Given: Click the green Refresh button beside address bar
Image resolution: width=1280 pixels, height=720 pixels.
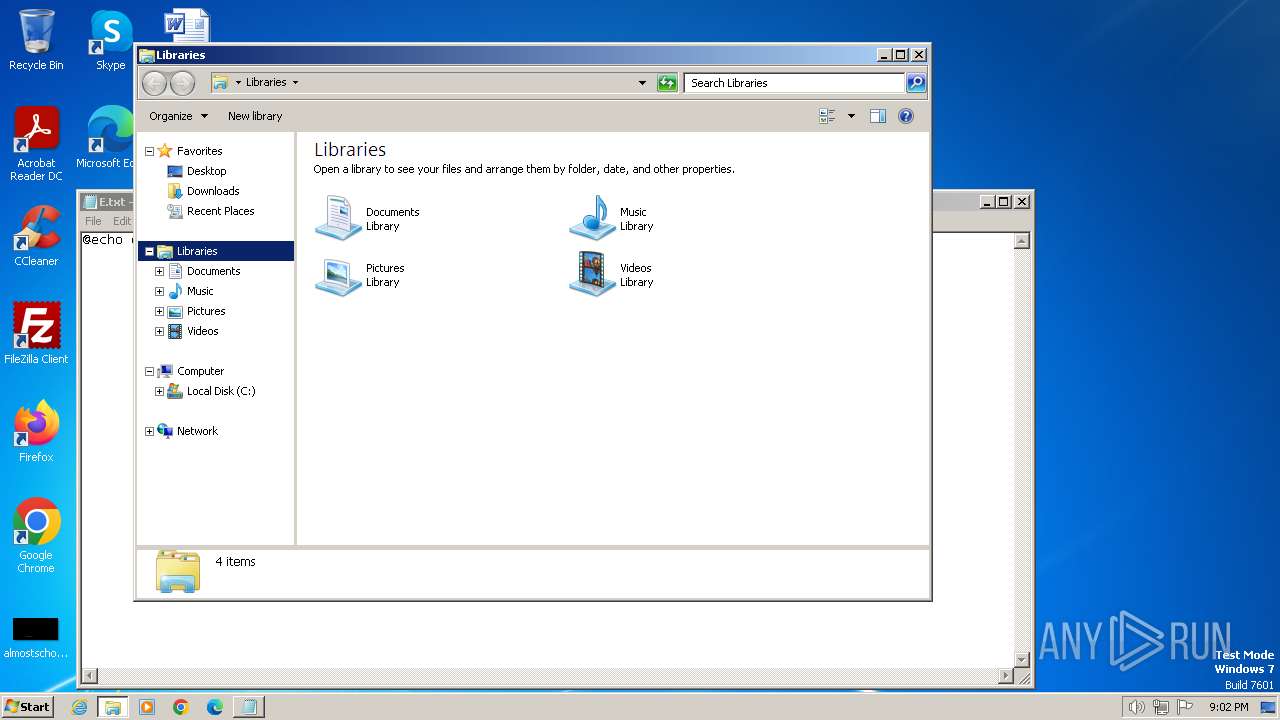Looking at the screenshot, I should tap(667, 83).
